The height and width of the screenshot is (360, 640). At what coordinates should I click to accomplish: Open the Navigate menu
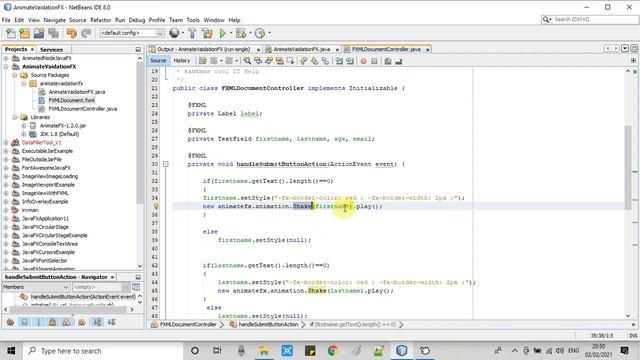point(54,20)
